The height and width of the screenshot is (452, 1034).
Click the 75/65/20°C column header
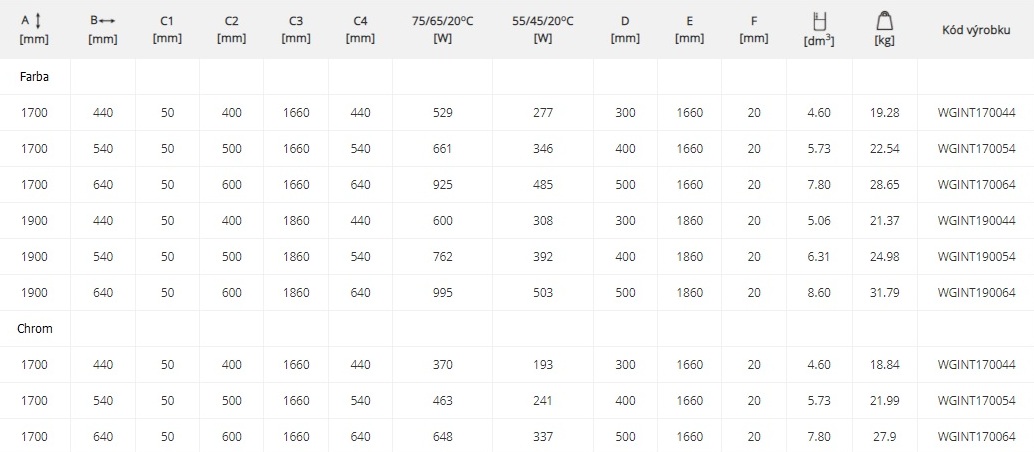point(442,30)
